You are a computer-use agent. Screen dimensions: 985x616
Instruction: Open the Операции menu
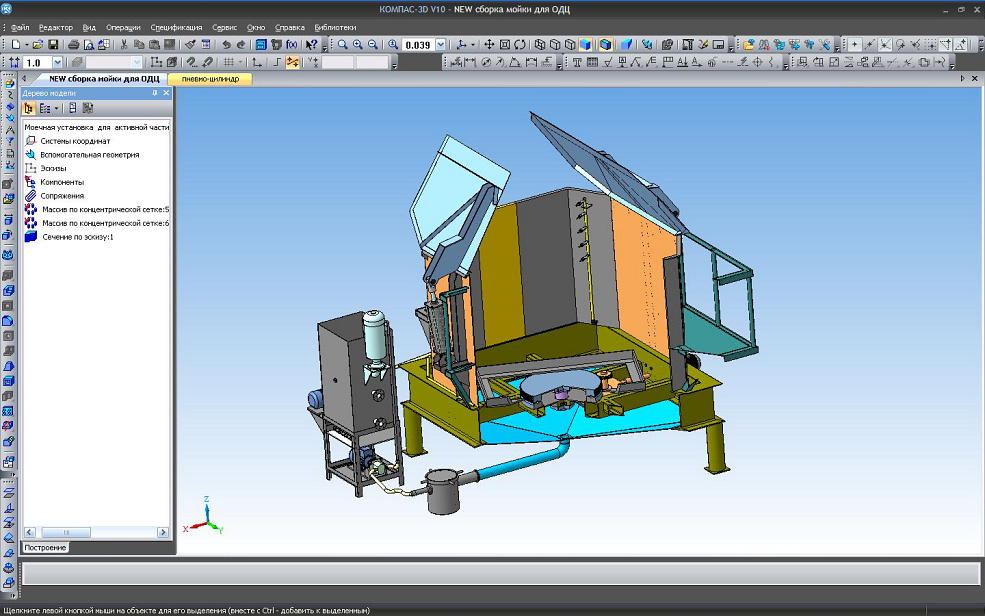click(123, 27)
